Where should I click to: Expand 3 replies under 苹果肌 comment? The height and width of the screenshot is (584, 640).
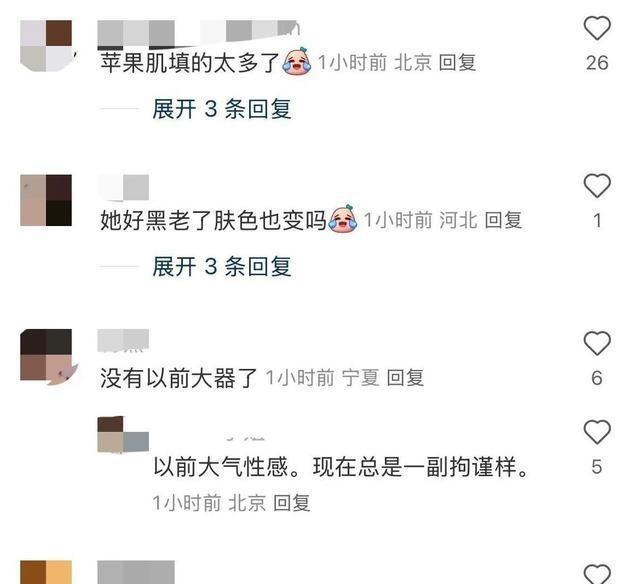(x=222, y=109)
